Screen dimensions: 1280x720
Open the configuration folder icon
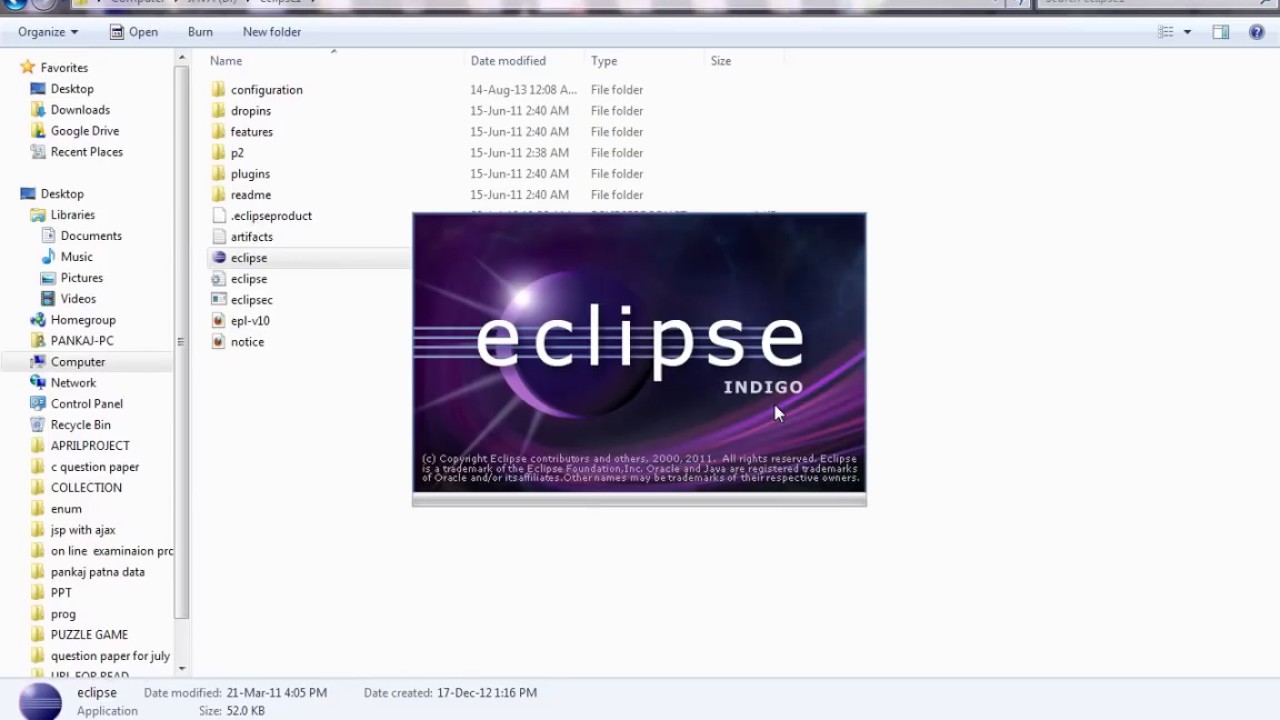(220, 89)
